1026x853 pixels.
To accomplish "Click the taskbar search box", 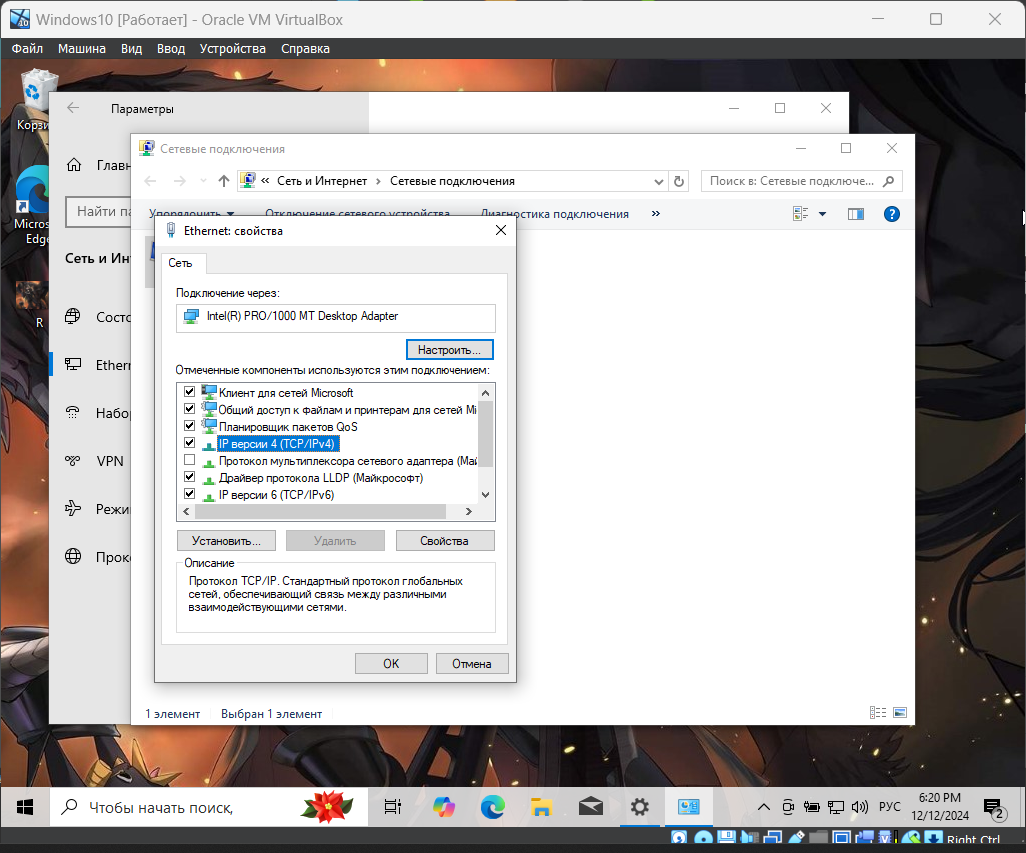I will pos(208,807).
